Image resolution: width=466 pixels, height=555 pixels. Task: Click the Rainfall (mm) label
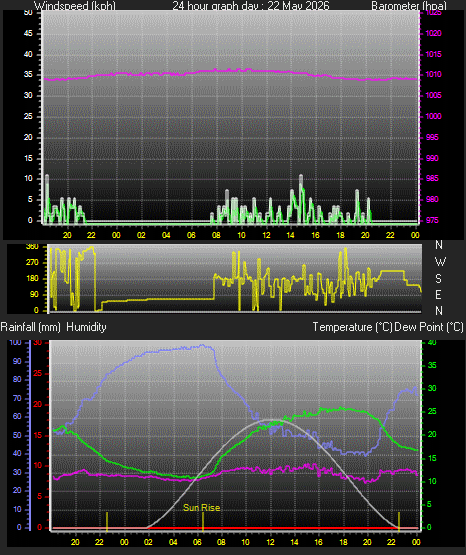tap(30, 327)
